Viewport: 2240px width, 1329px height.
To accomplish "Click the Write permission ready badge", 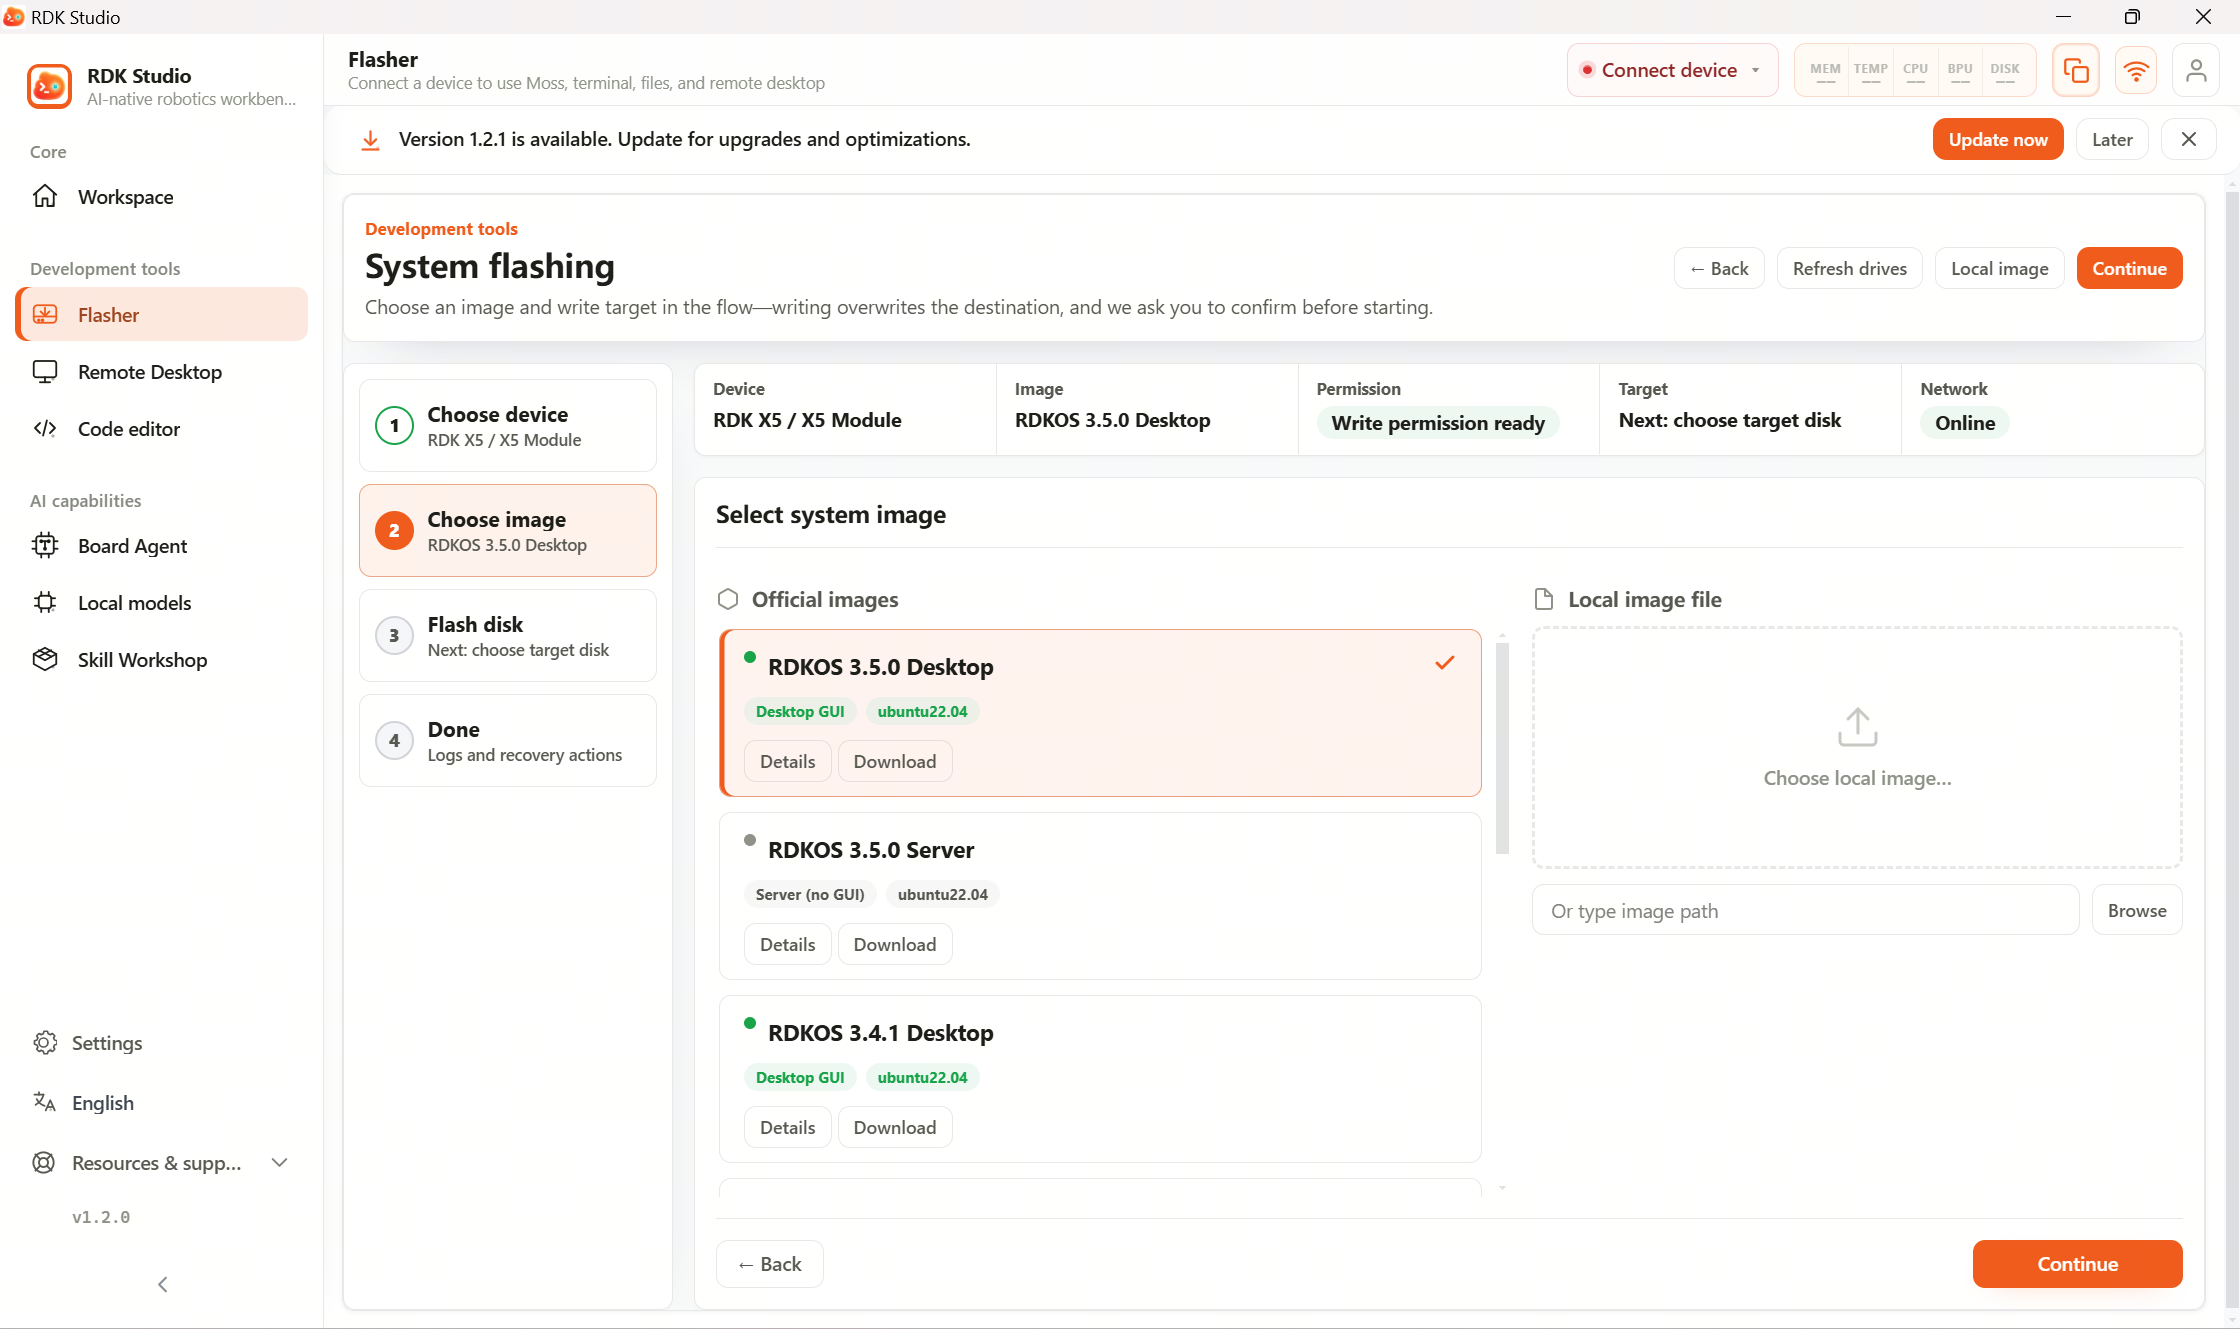I will click(x=1438, y=423).
